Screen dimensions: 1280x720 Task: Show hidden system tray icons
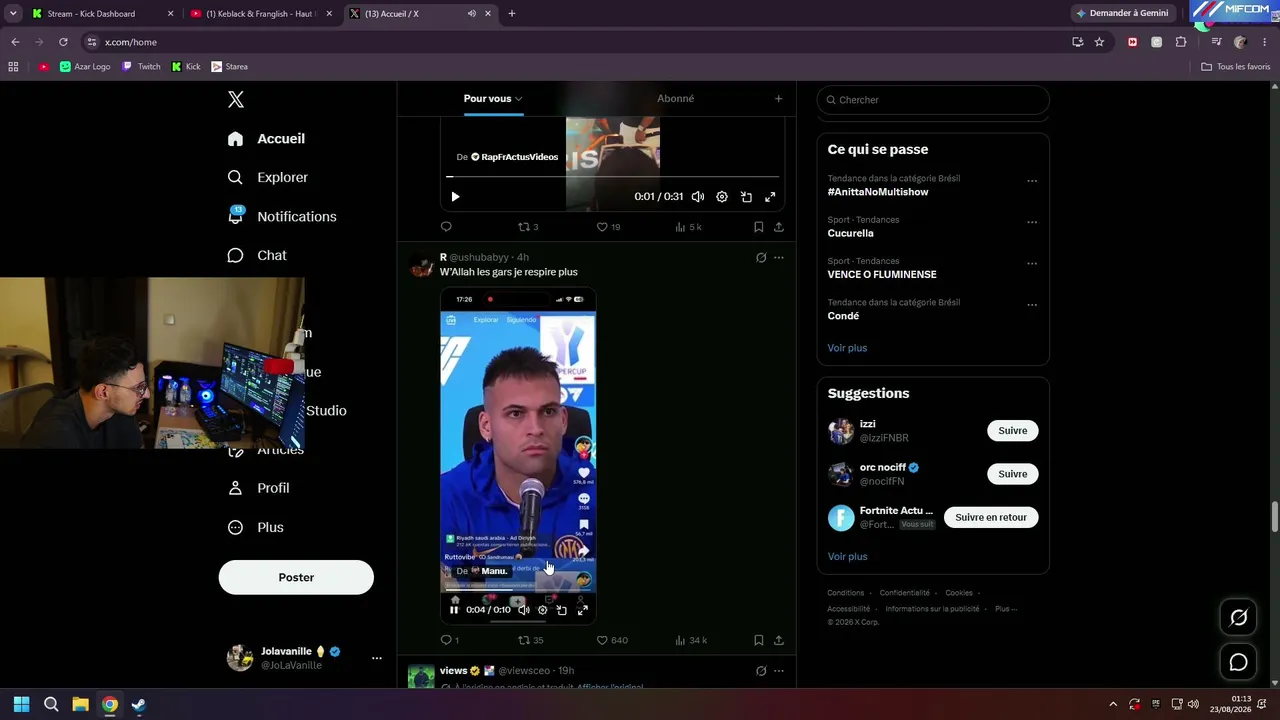pos(1113,704)
